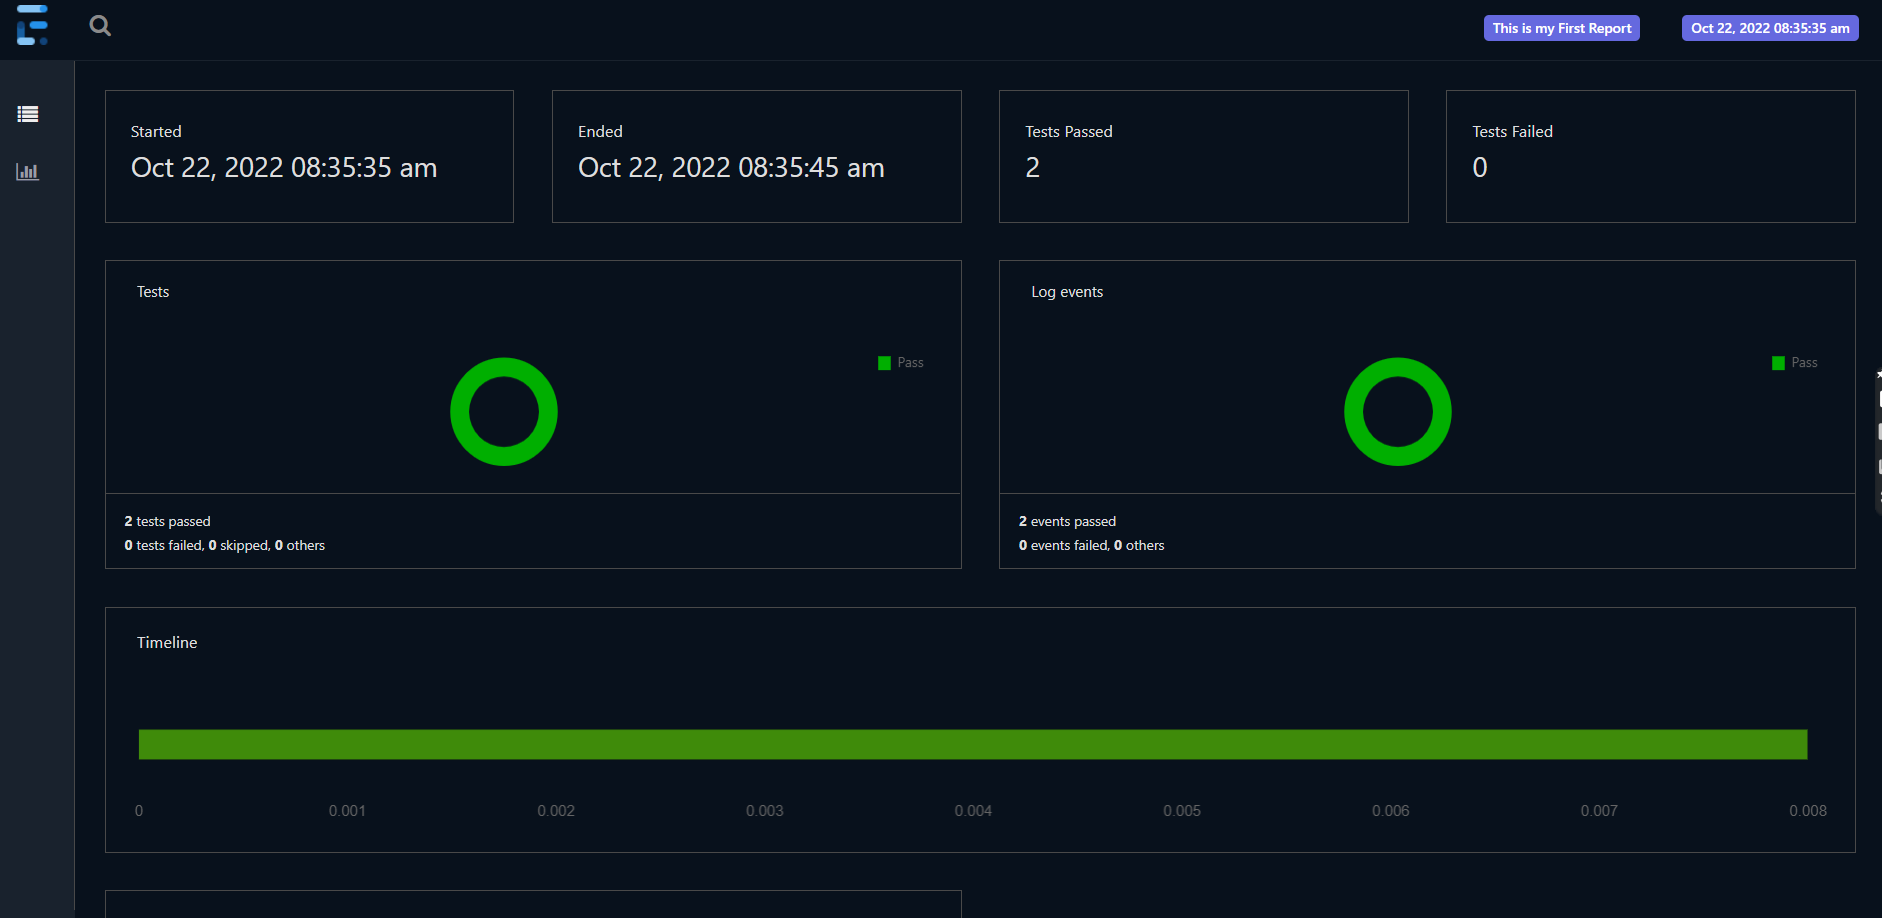Click the "Log events" chart title
The width and height of the screenshot is (1882, 918).
point(1067,292)
